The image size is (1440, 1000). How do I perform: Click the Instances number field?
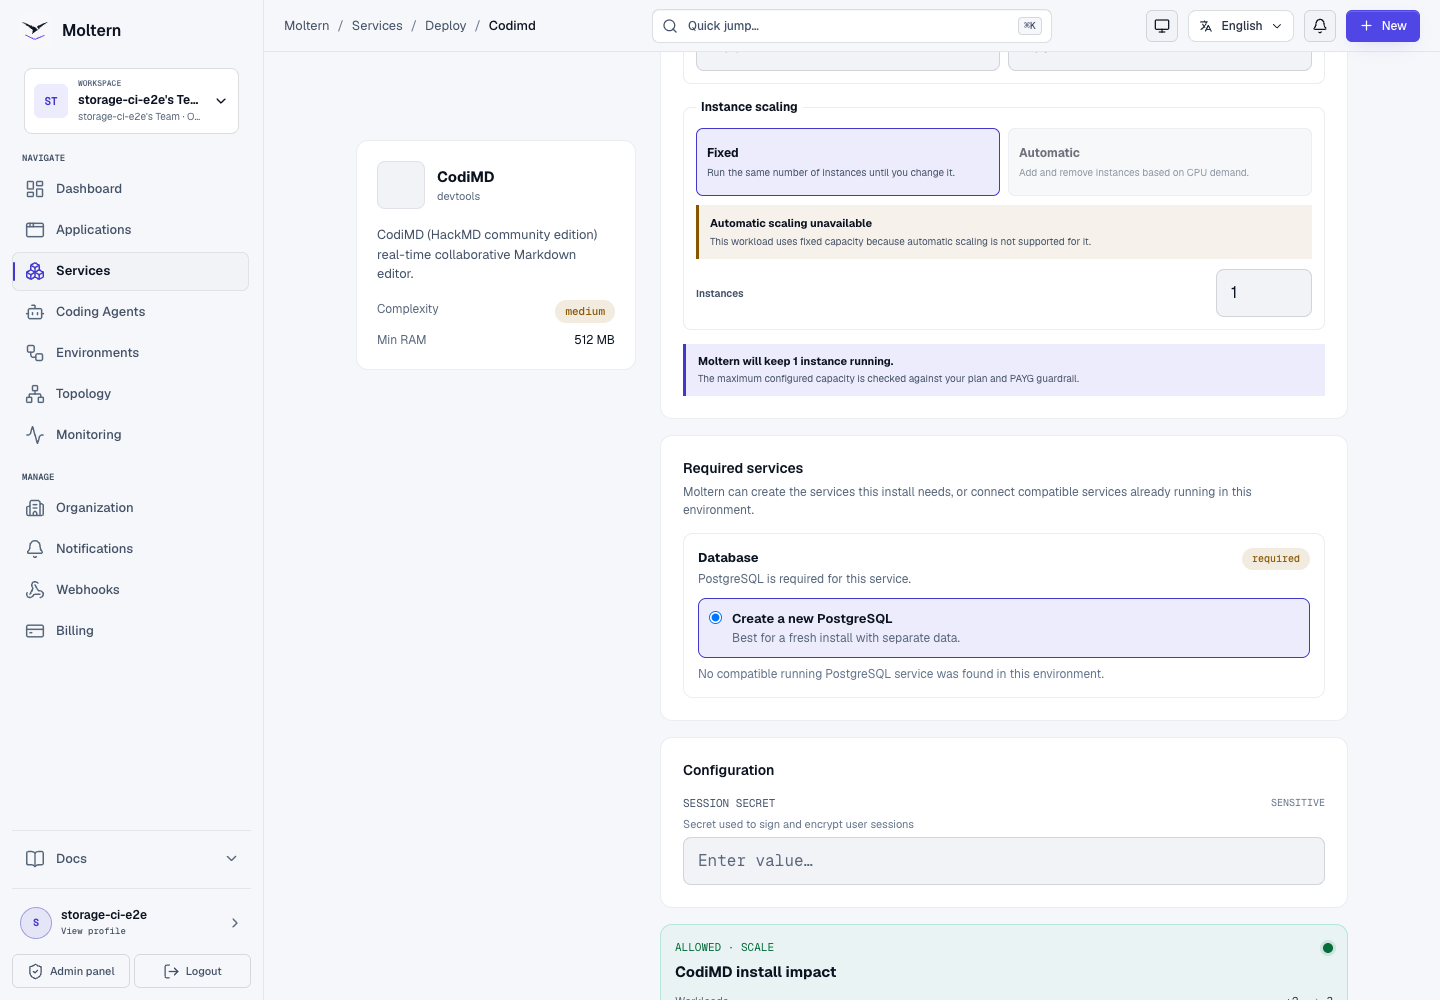tap(1264, 293)
